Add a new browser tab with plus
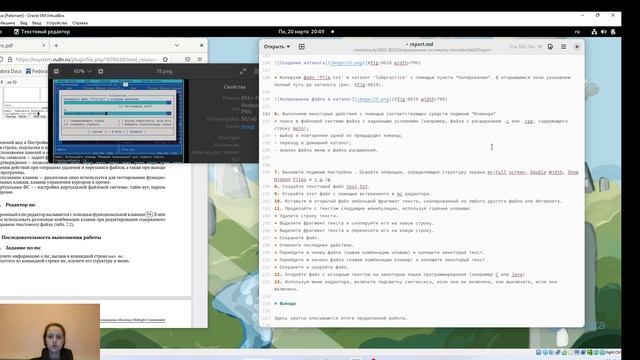 point(56,45)
